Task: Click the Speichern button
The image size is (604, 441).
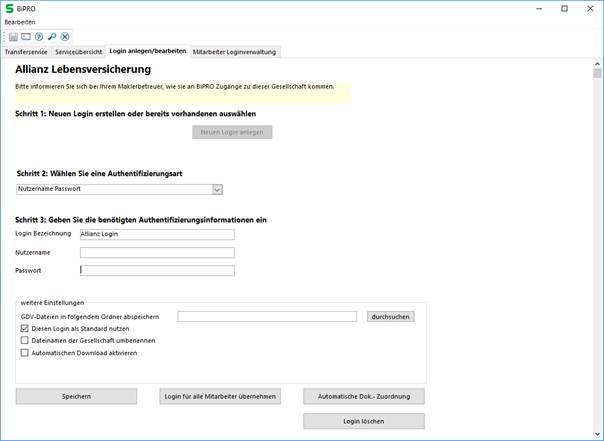Action: coord(76,396)
